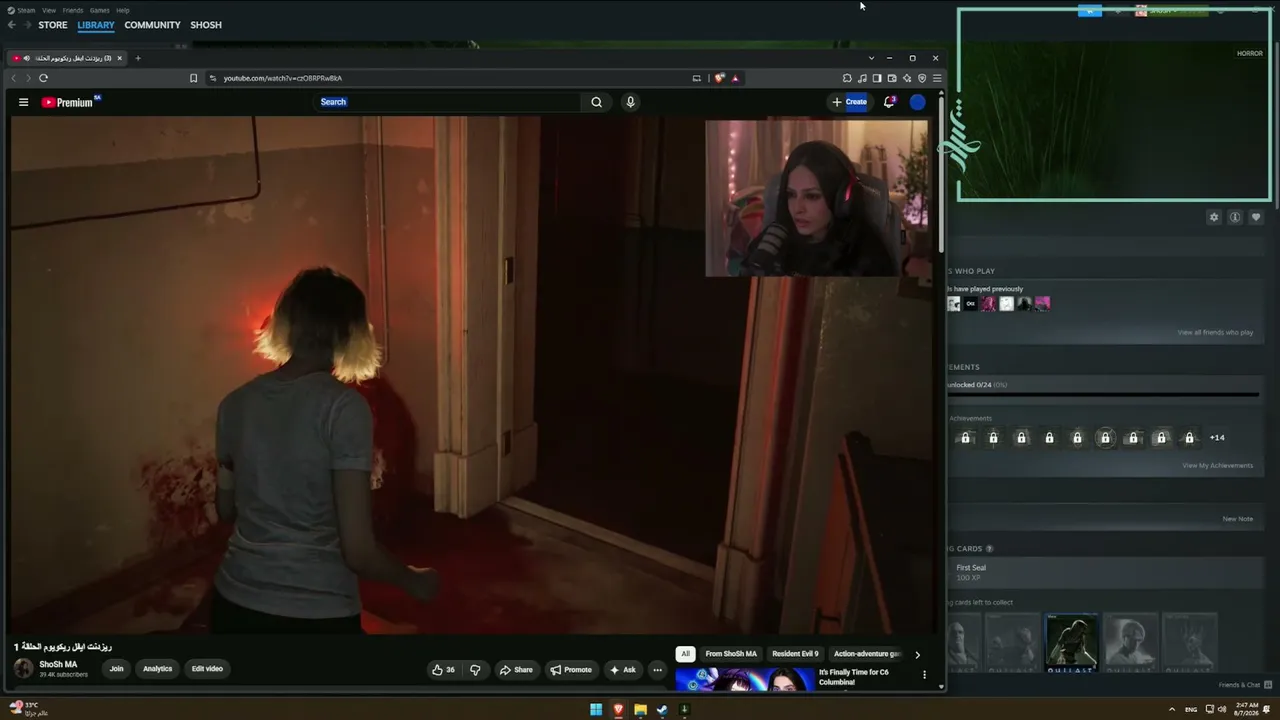This screenshot has height=720, width=1280.
Task: Open the browser extensions puzzle icon
Action: (847, 78)
